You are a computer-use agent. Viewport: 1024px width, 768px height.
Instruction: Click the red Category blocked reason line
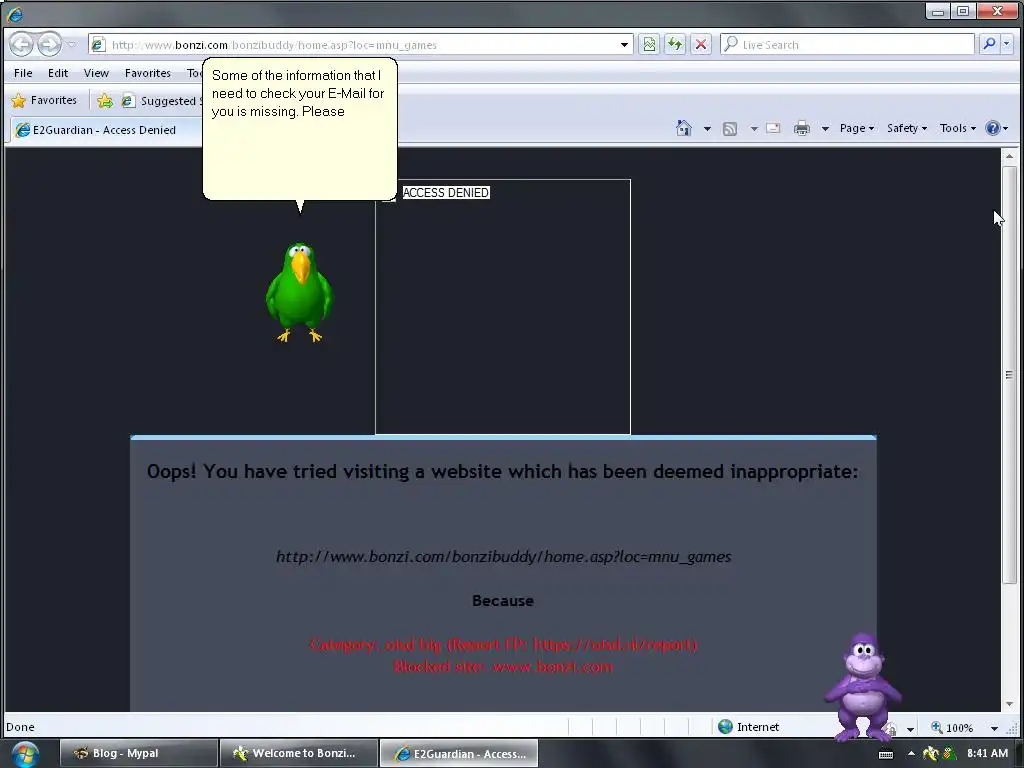click(x=504, y=645)
